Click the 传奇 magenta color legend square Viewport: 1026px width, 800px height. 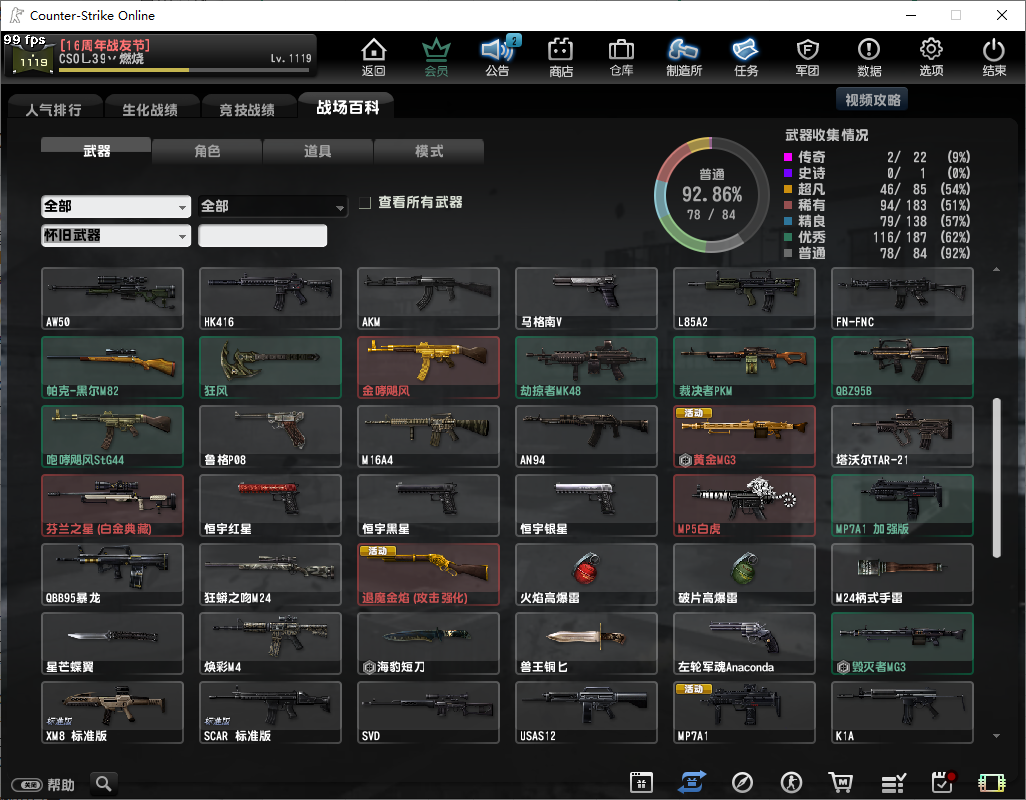coord(788,157)
